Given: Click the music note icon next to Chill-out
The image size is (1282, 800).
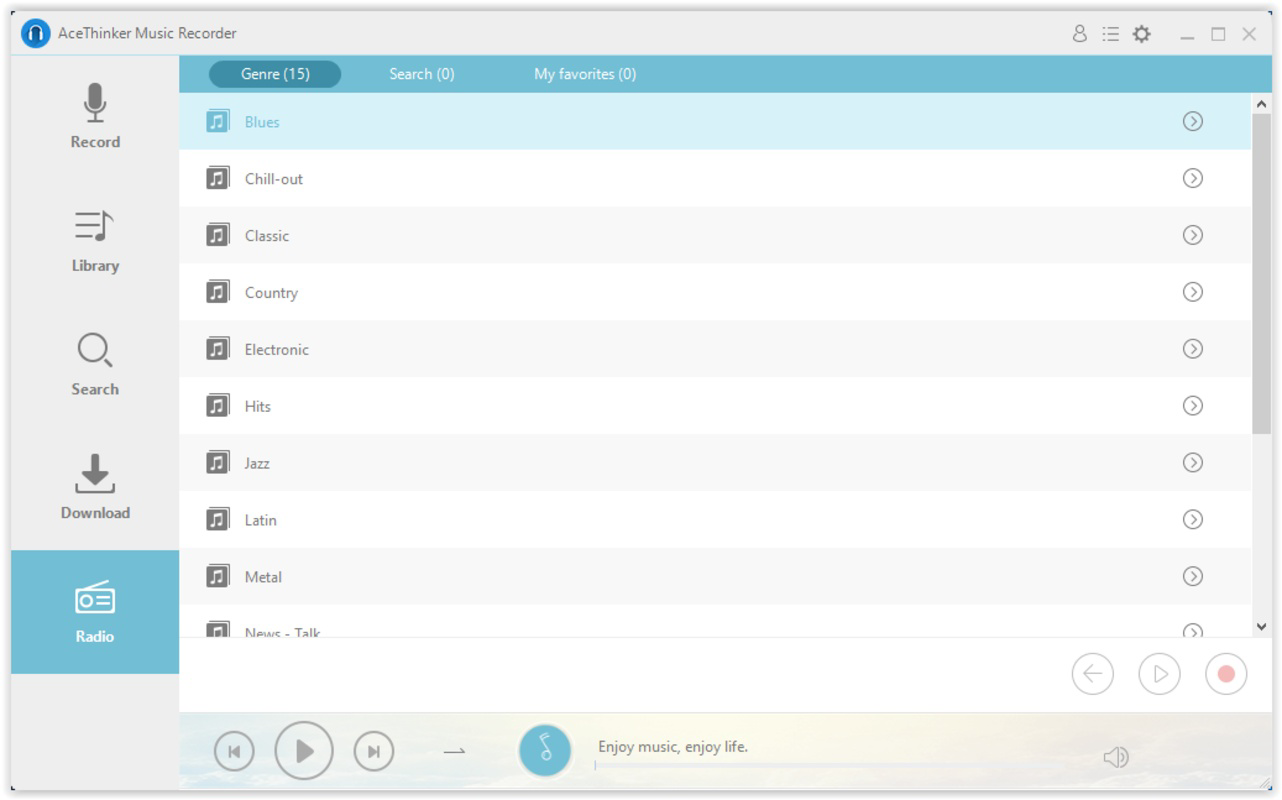Looking at the screenshot, I should (x=218, y=178).
